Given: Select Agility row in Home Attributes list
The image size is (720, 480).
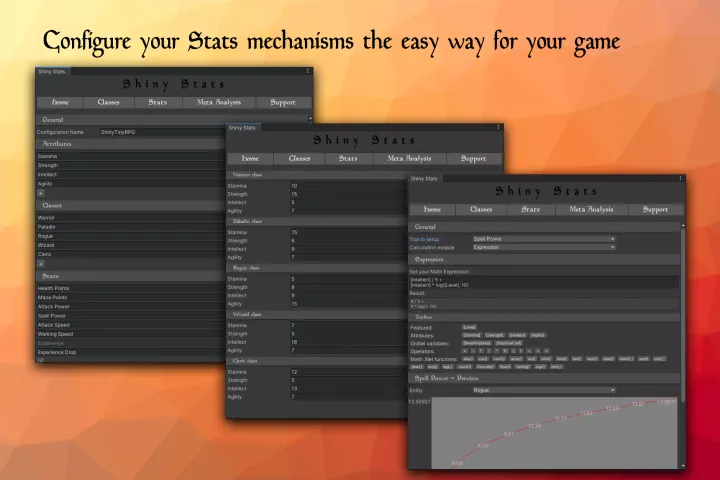Looking at the screenshot, I should (131, 184).
